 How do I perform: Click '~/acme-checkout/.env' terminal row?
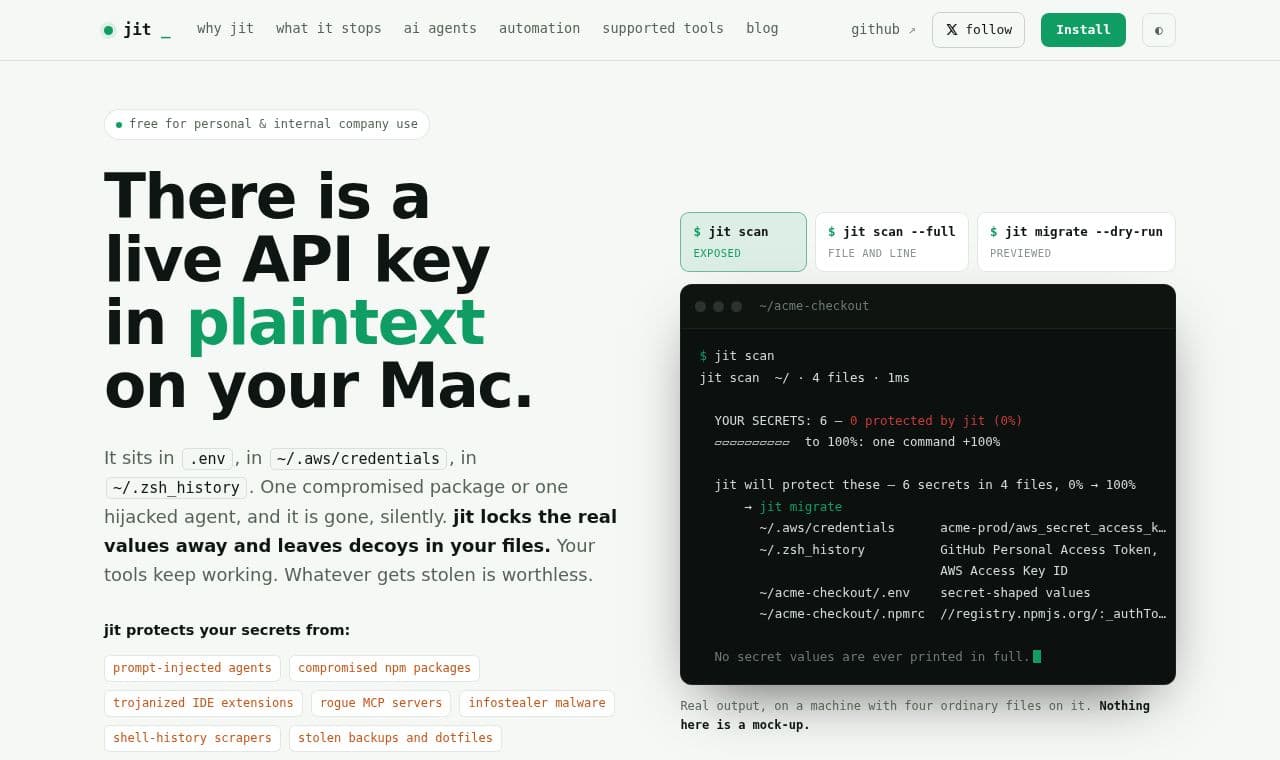tap(925, 592)
